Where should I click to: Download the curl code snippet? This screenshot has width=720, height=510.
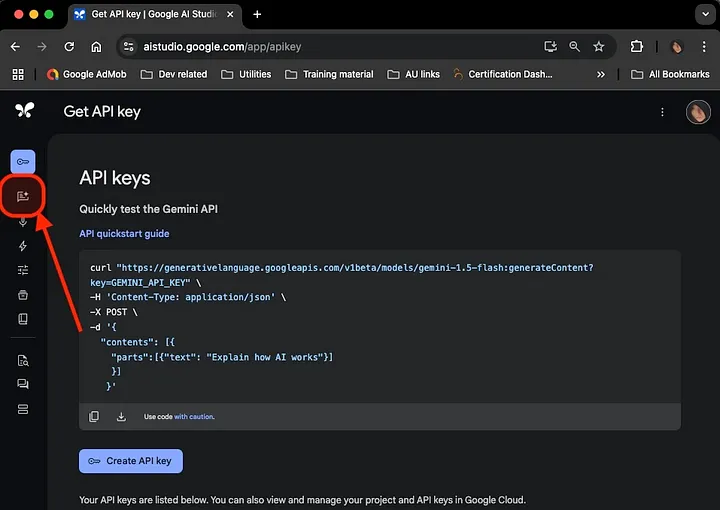tap(121, 416)
